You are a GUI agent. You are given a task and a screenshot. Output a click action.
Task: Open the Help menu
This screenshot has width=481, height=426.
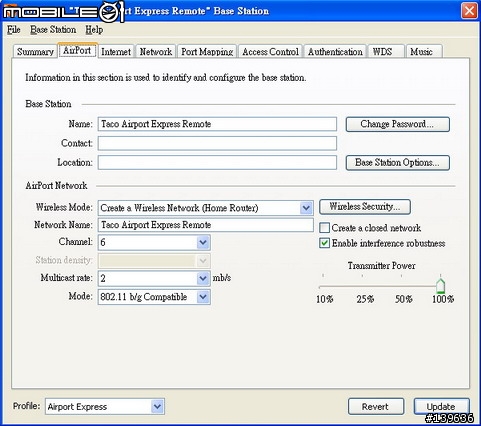click(x=94, y=30)
